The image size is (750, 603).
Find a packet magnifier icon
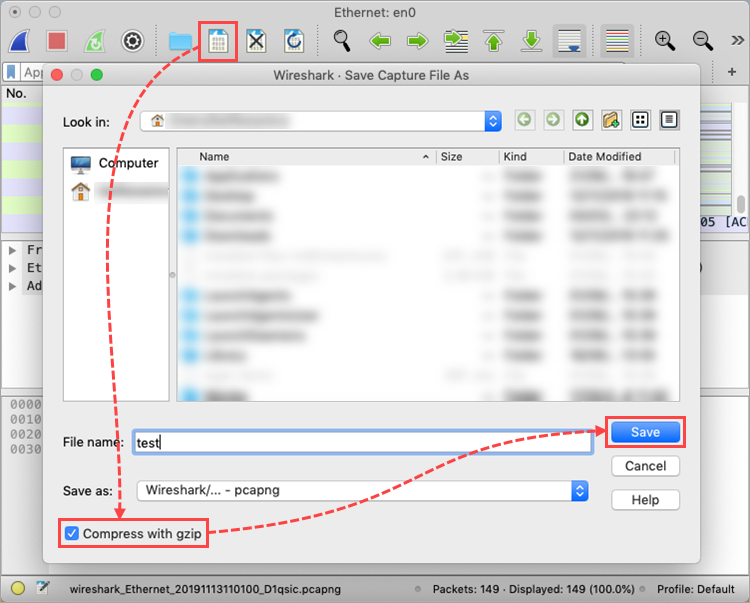[342, 41]
